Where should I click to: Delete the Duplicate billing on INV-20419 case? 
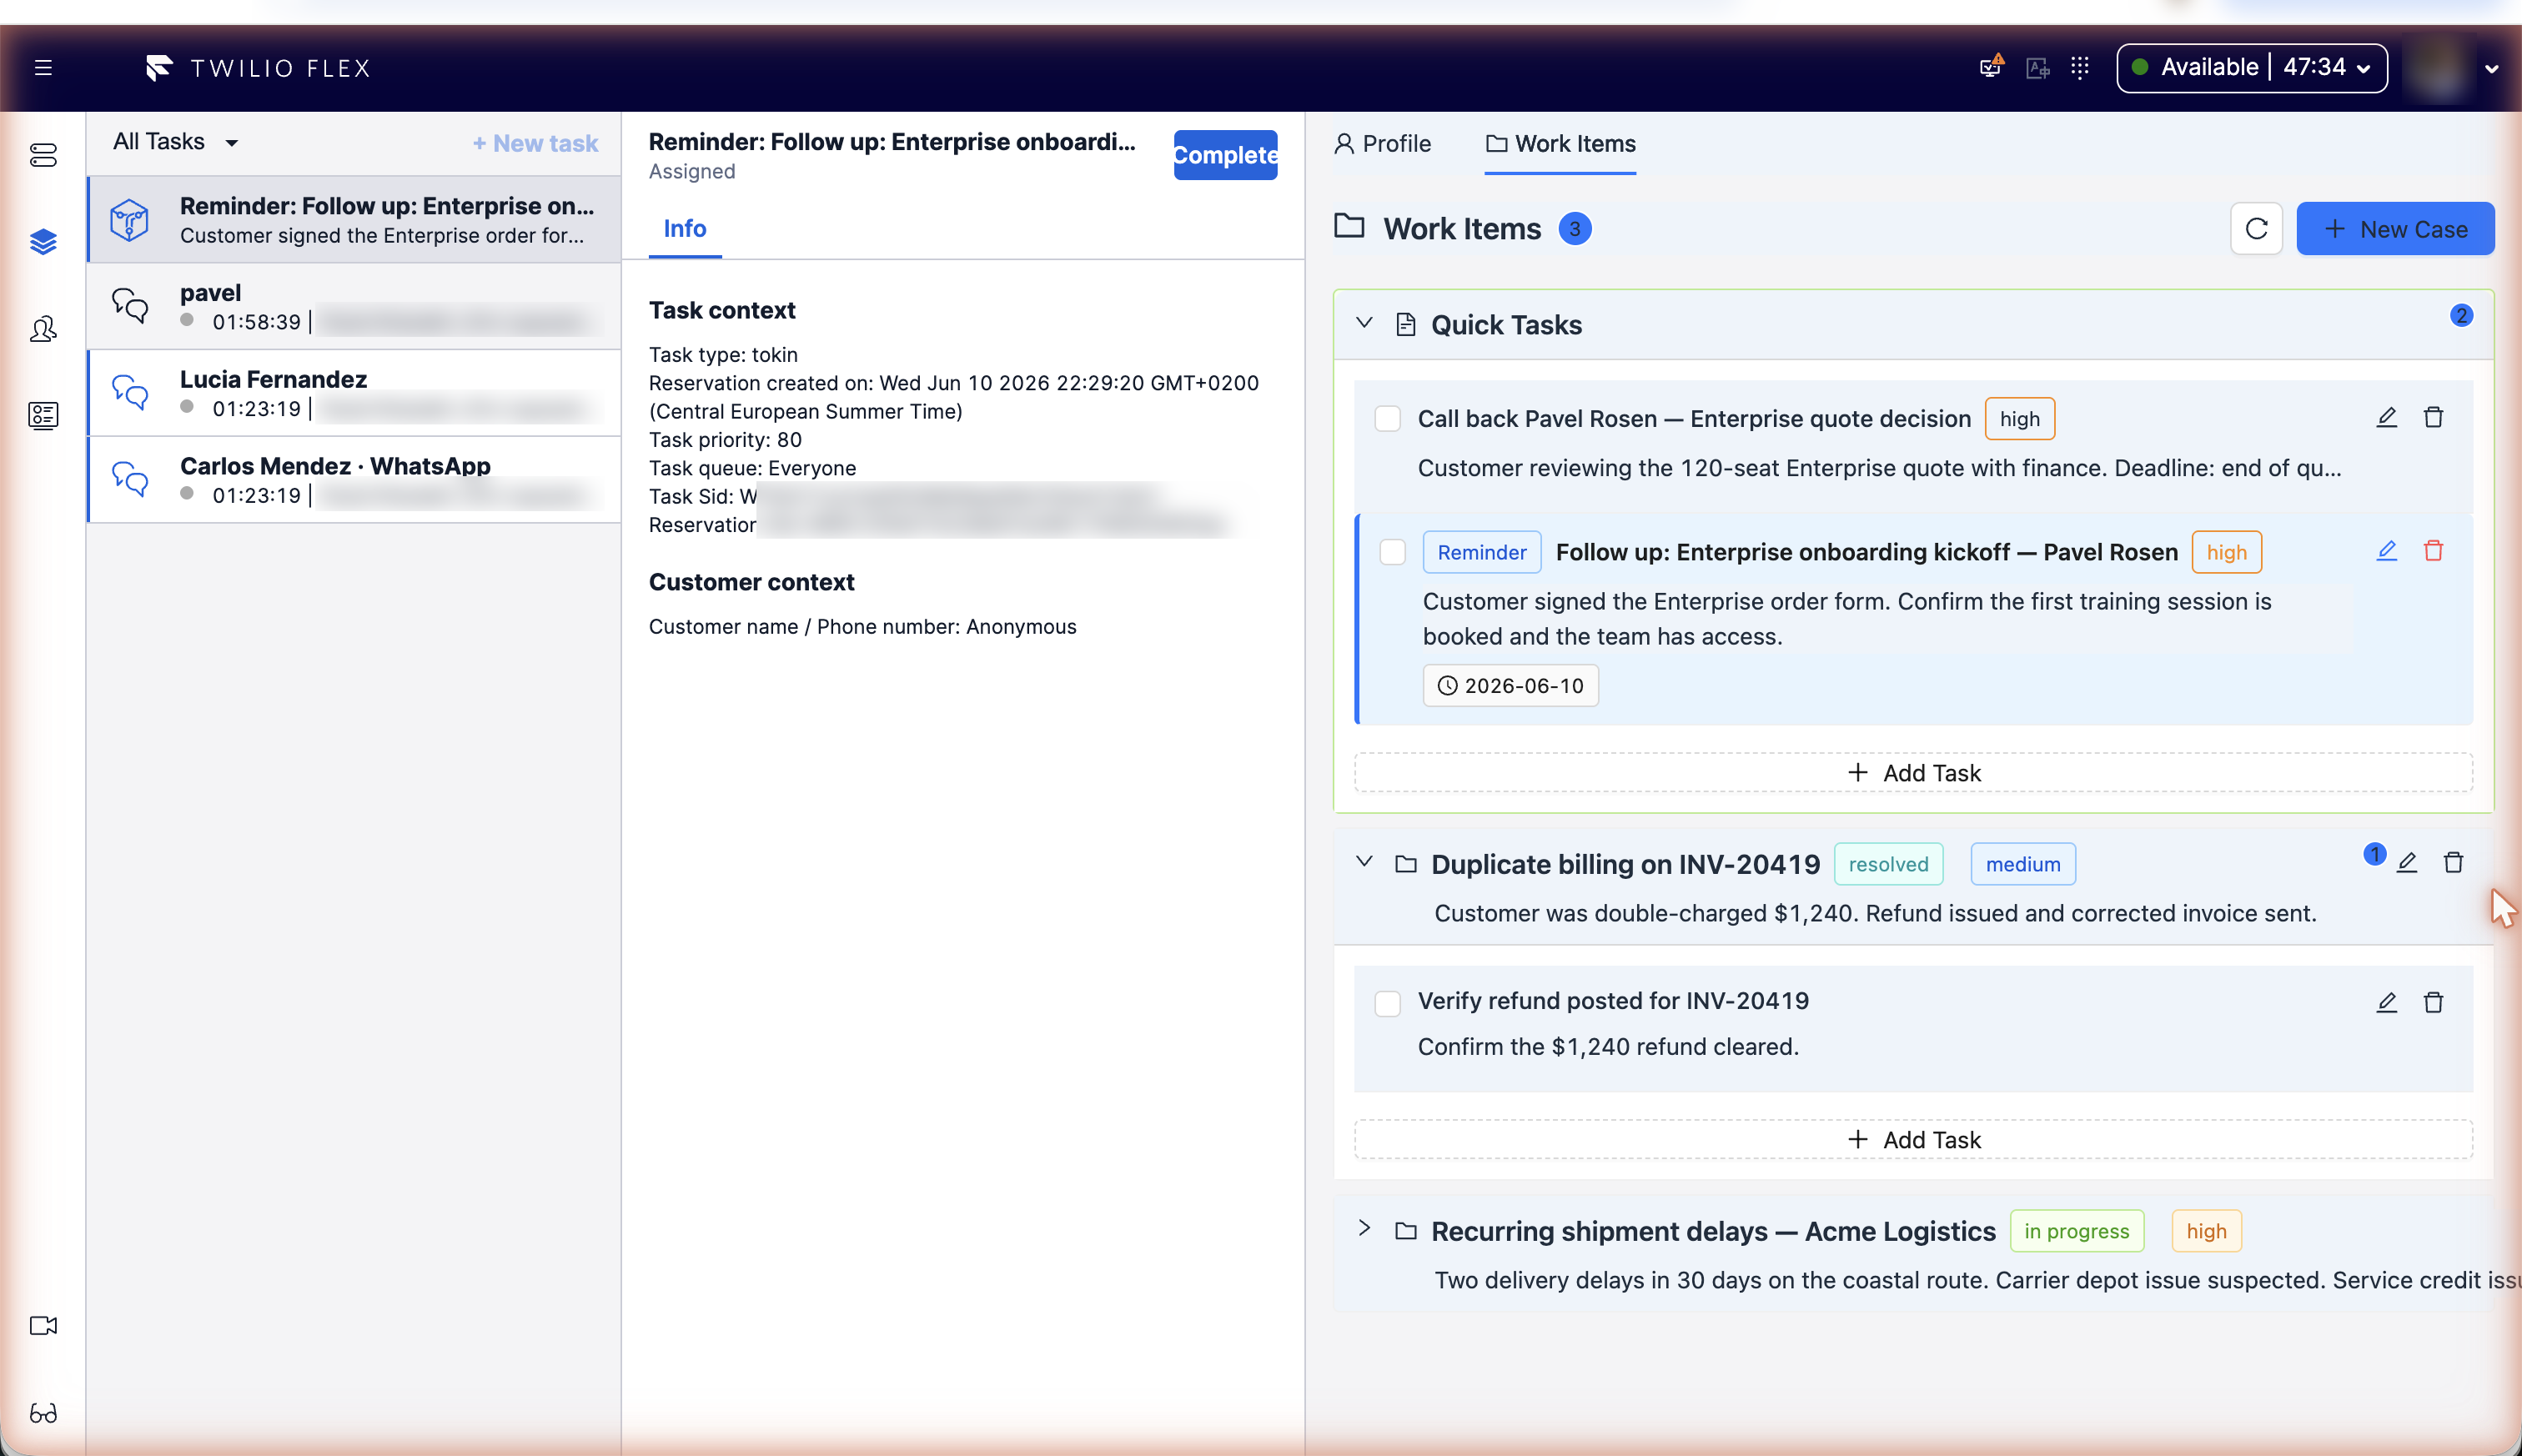tap(2454, 863)
